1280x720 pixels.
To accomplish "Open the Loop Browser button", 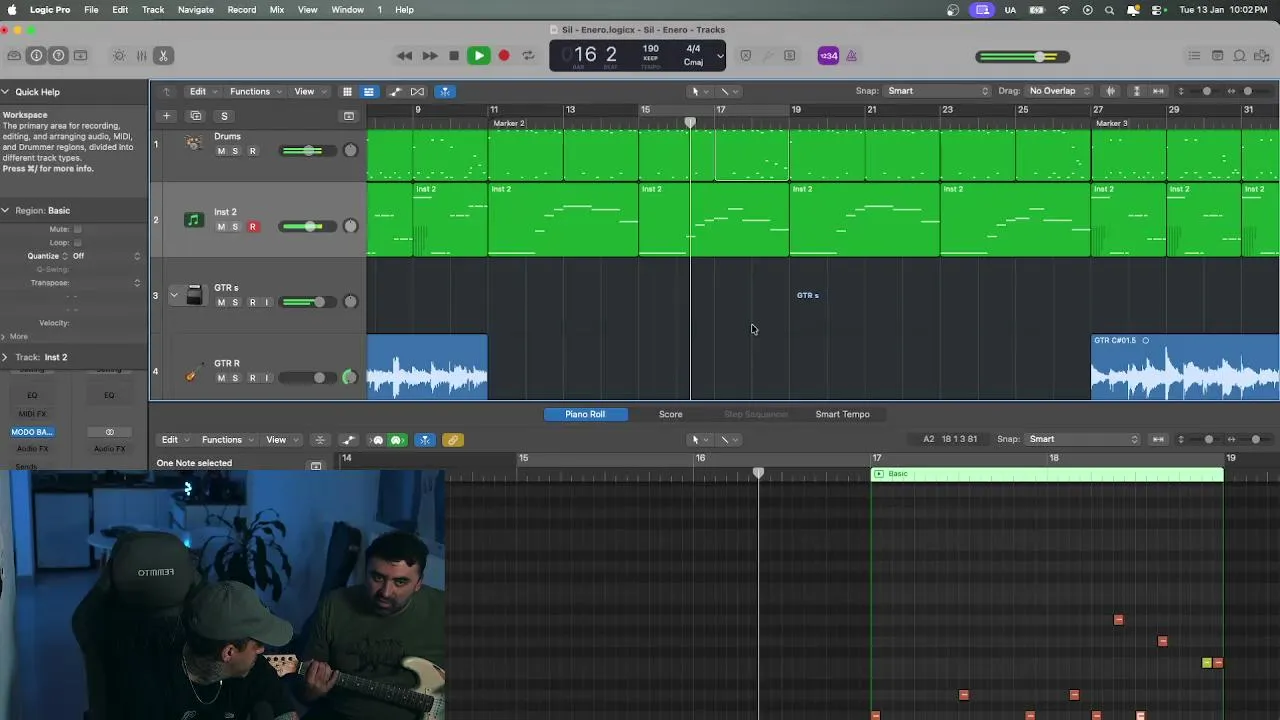I will tap(1239, 56).
